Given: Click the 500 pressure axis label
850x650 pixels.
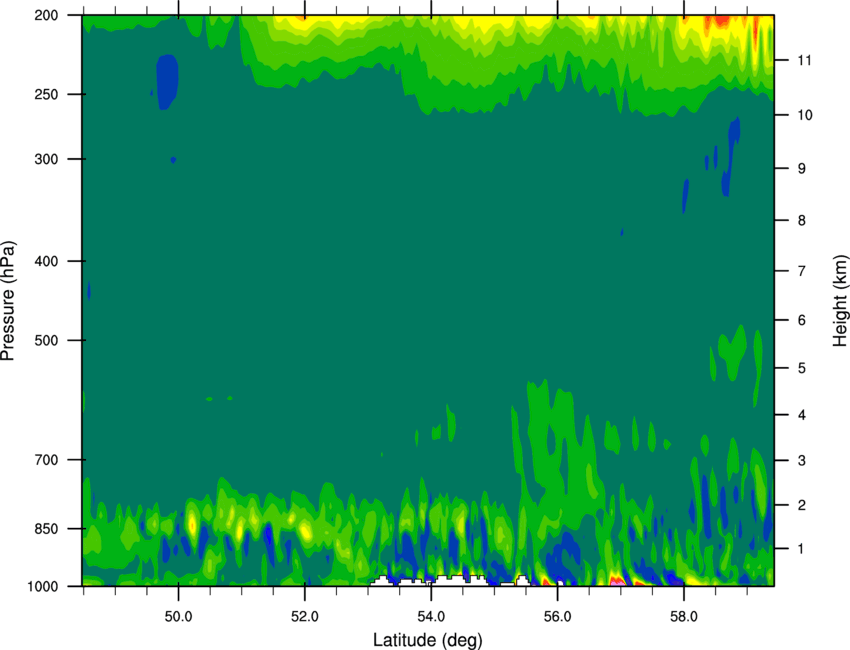Looking at the screenshot, I should click(x=46, y=340).
